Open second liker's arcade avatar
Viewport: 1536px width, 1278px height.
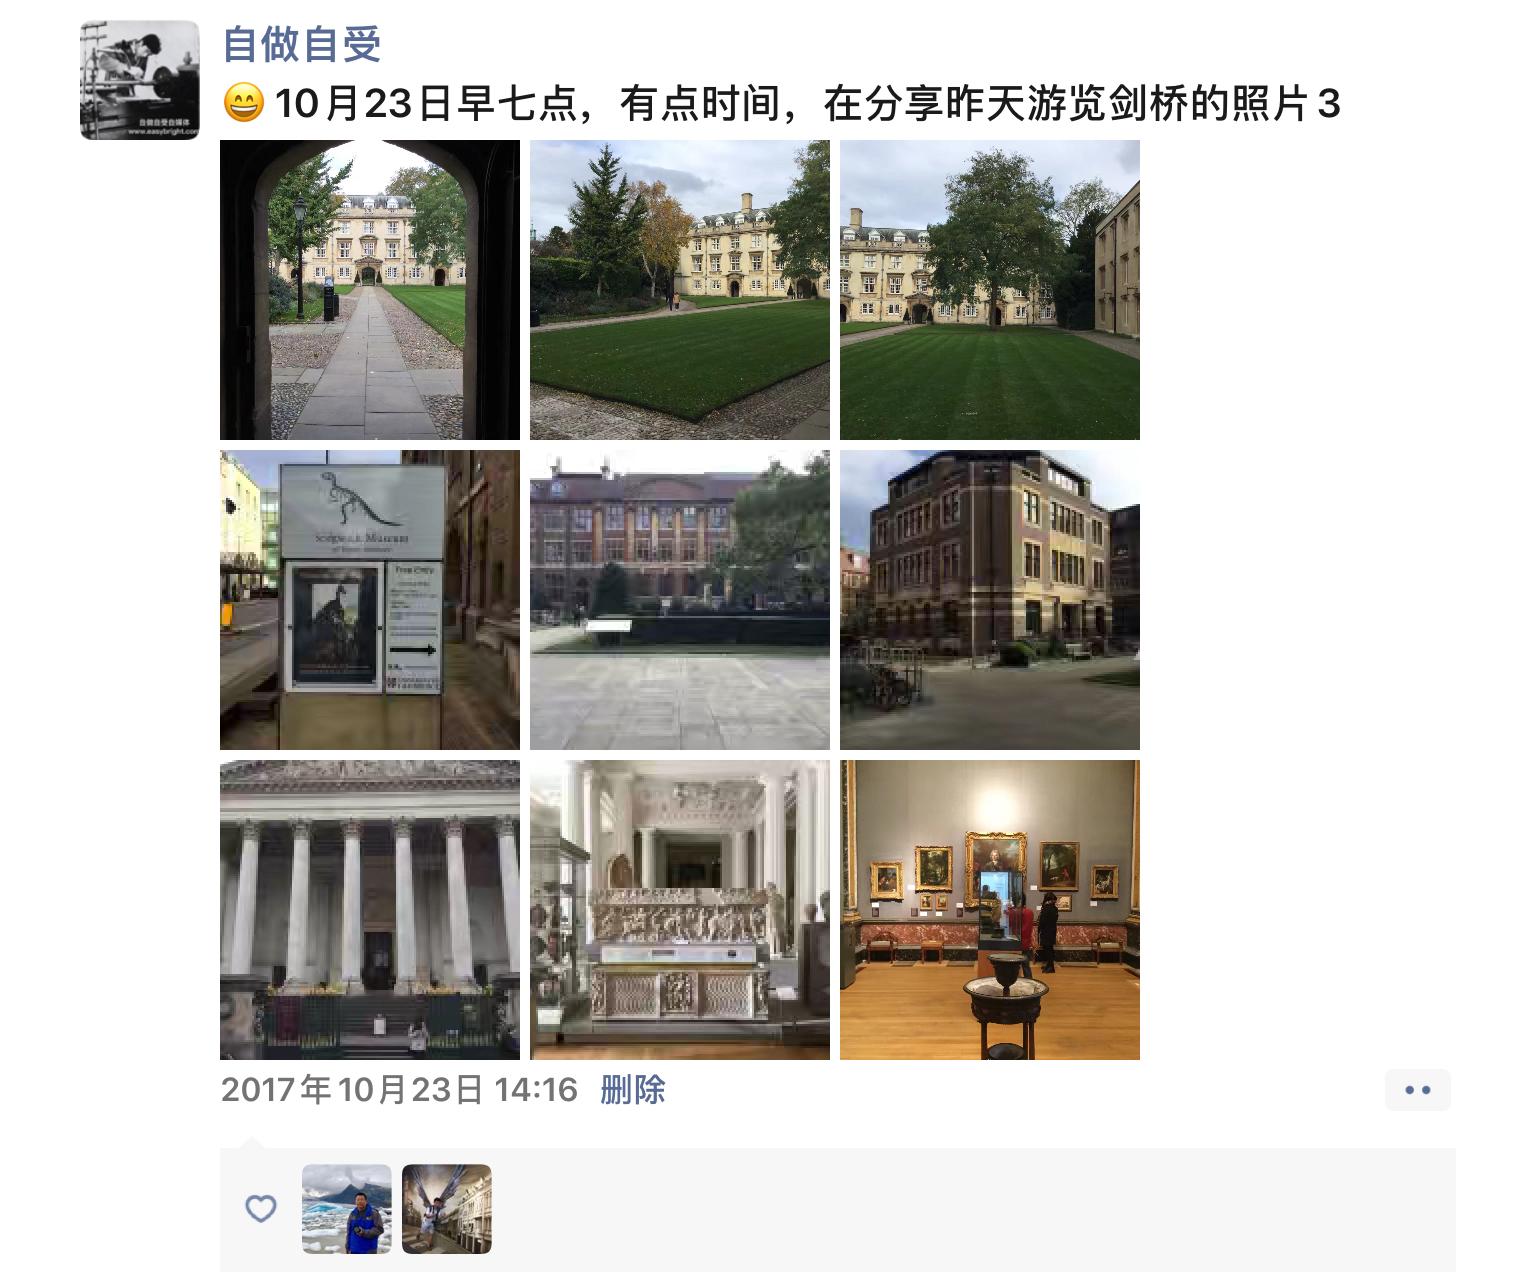[447, 1209]
